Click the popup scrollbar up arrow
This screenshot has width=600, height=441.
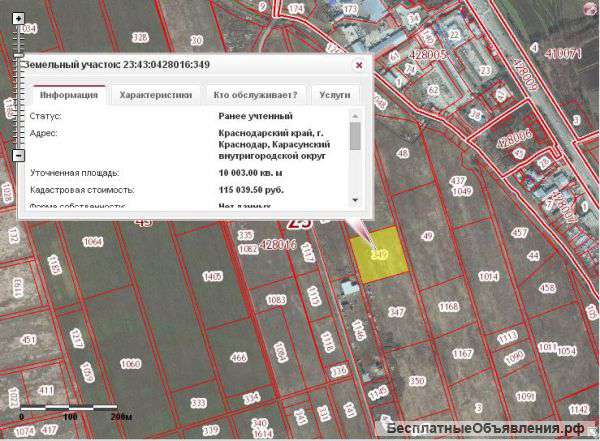point(355,117)
